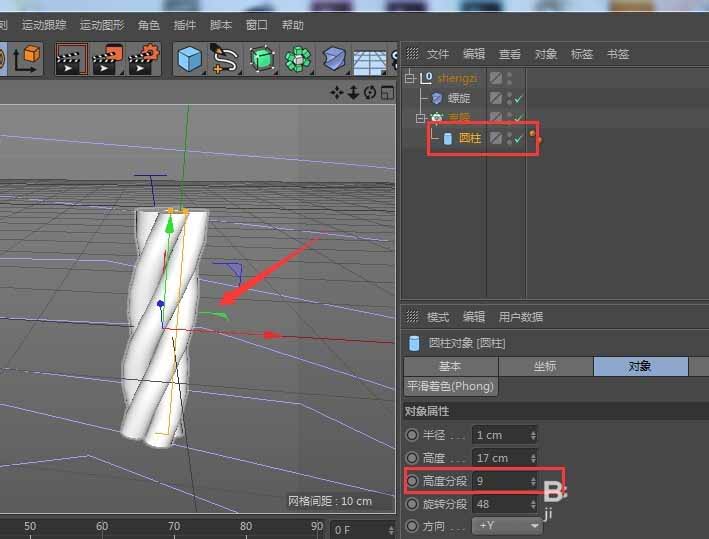
Task: Toggle the 圆柱 object enable checkmark
Action: [519, 139]
